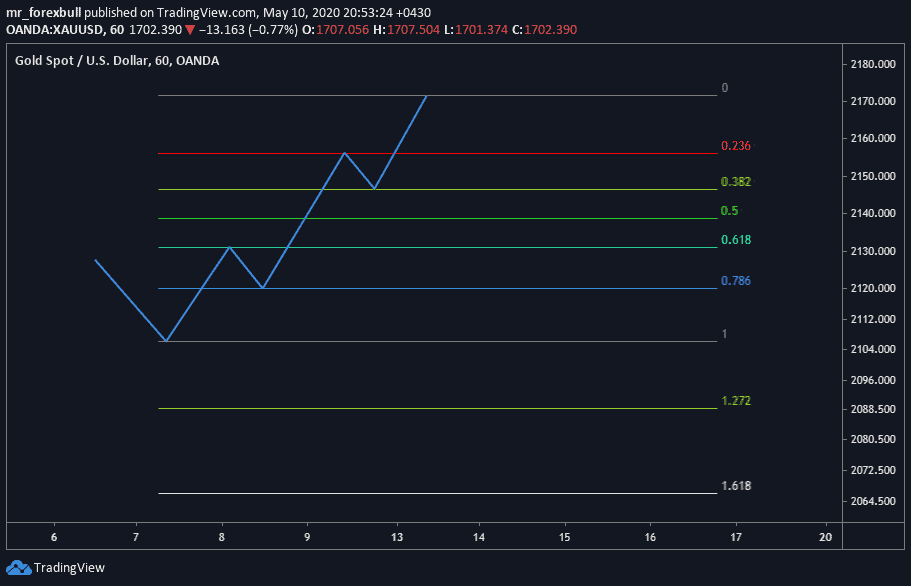Click the TradingView cloud logo icon
Viewport: 911px width, 586px height.
[x=19, y=568]
